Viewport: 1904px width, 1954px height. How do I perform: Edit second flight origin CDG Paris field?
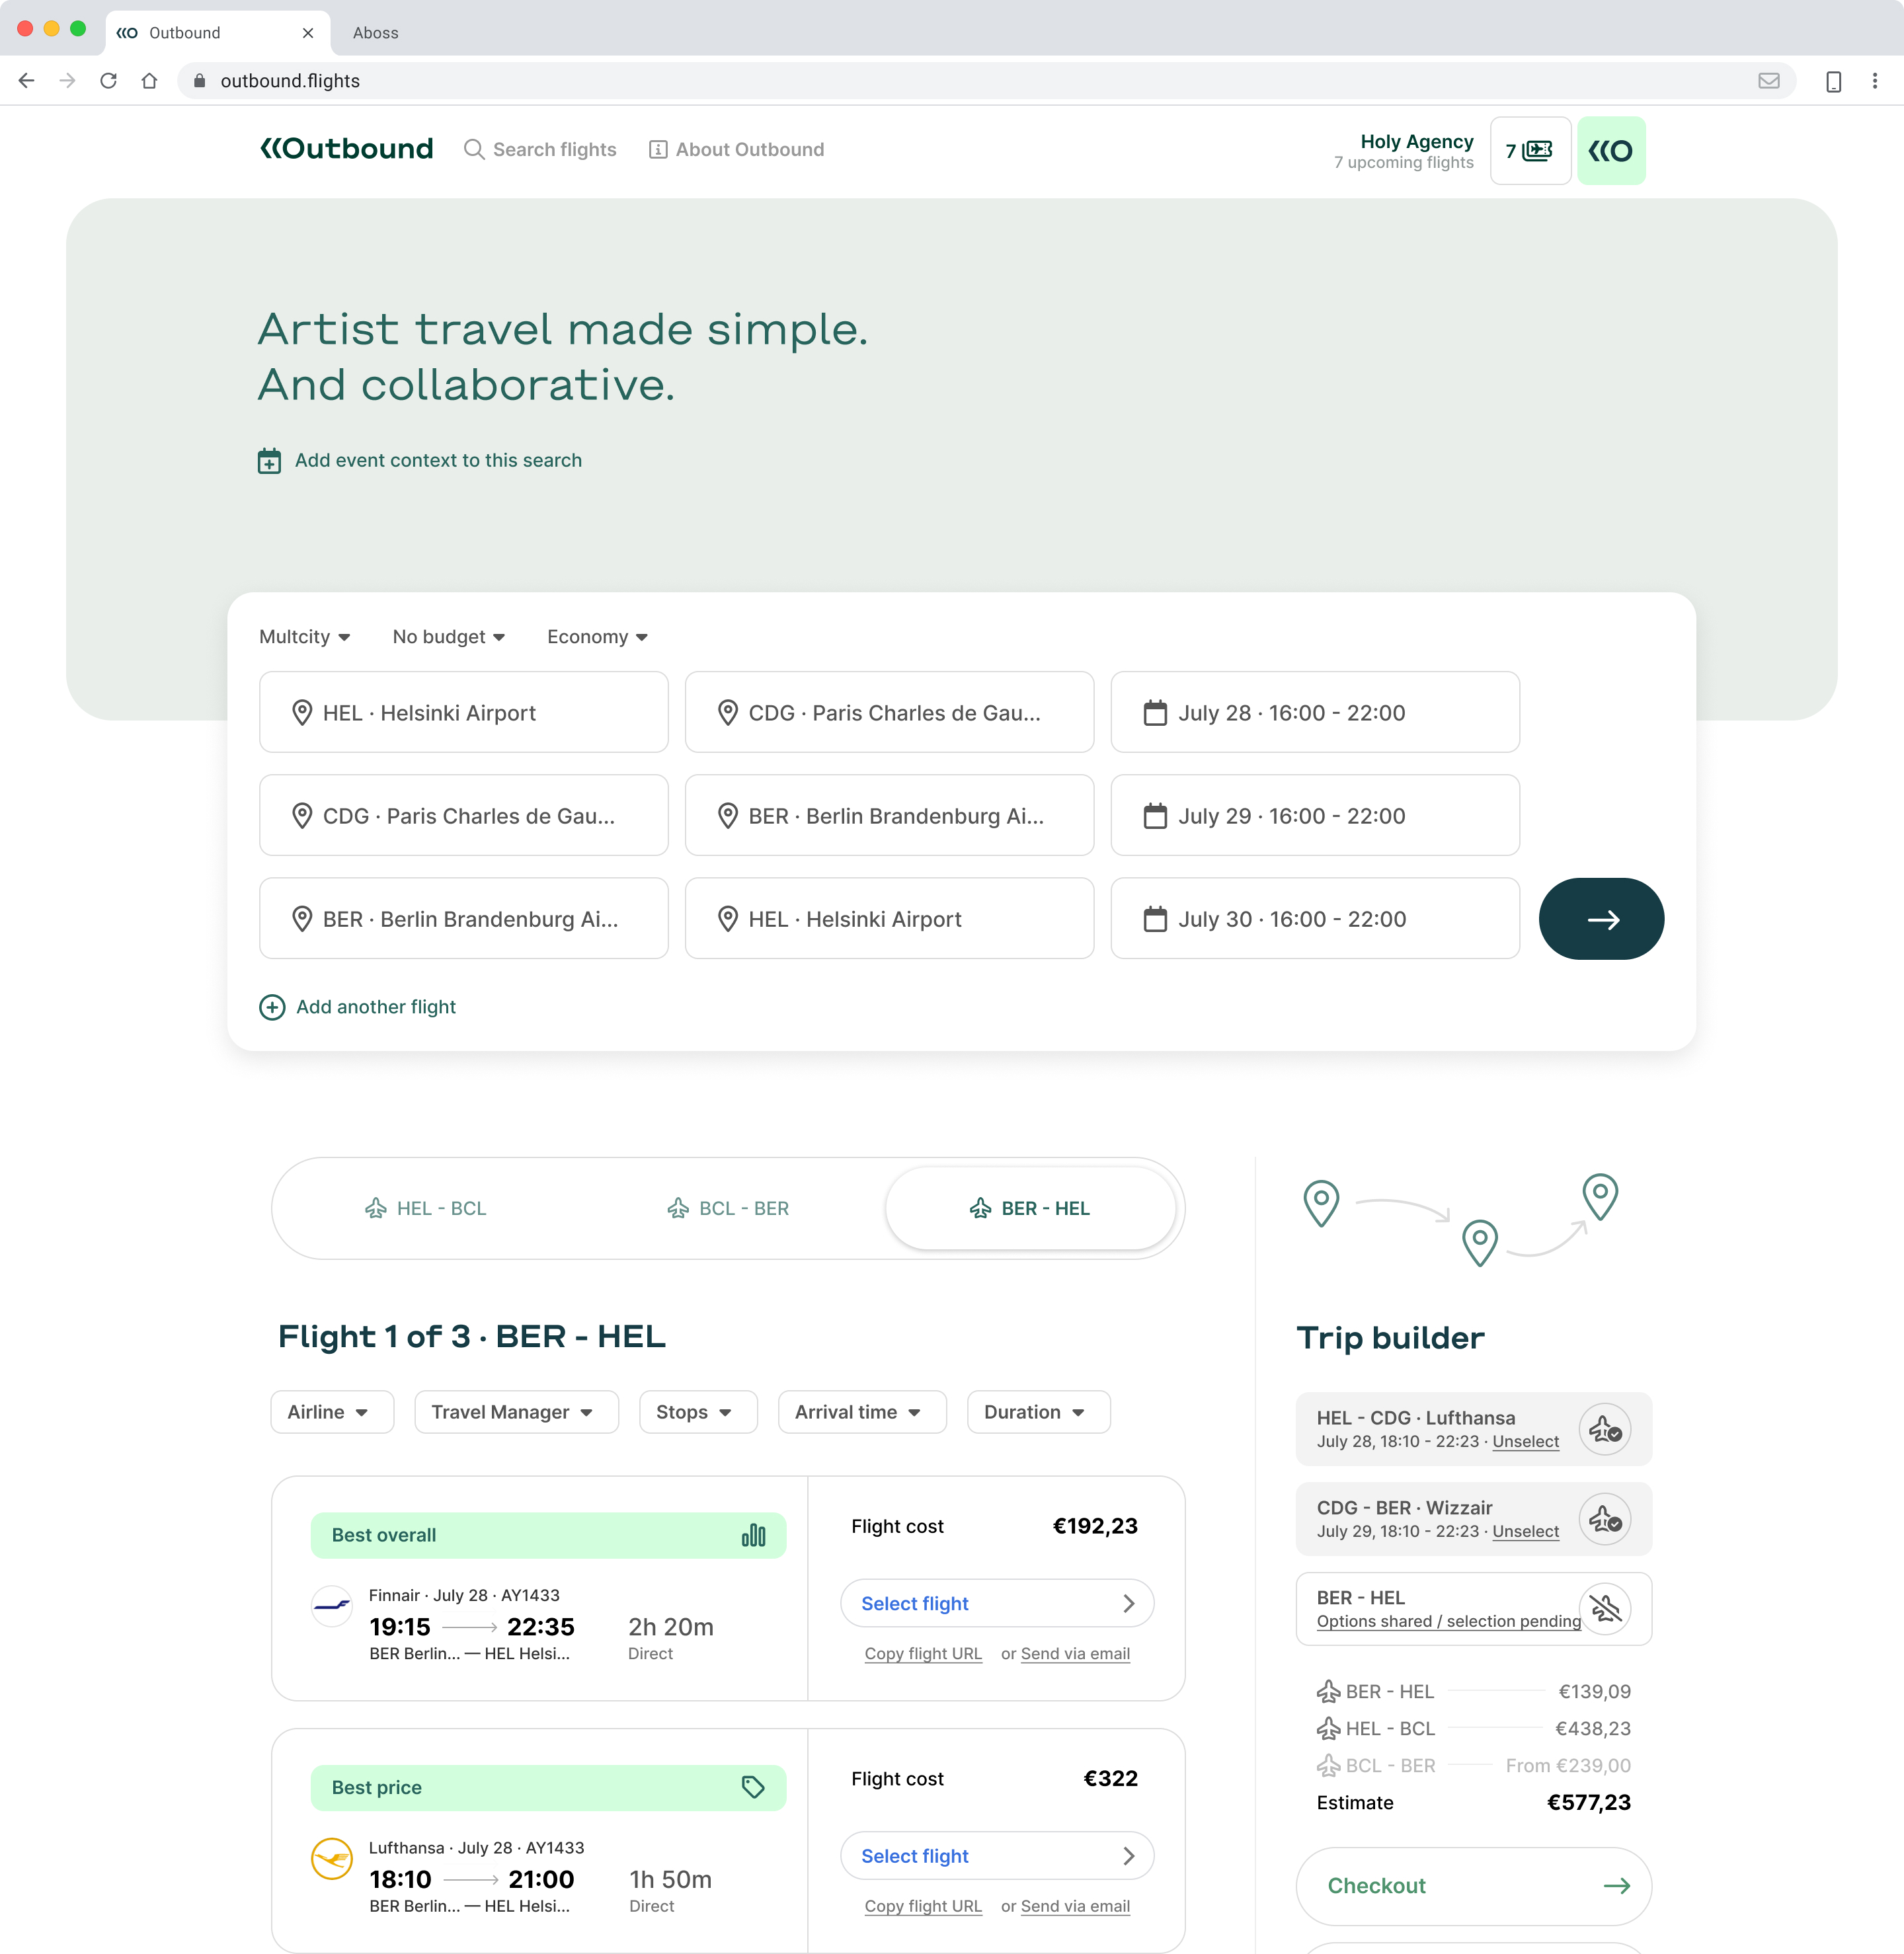coord(464,815)
